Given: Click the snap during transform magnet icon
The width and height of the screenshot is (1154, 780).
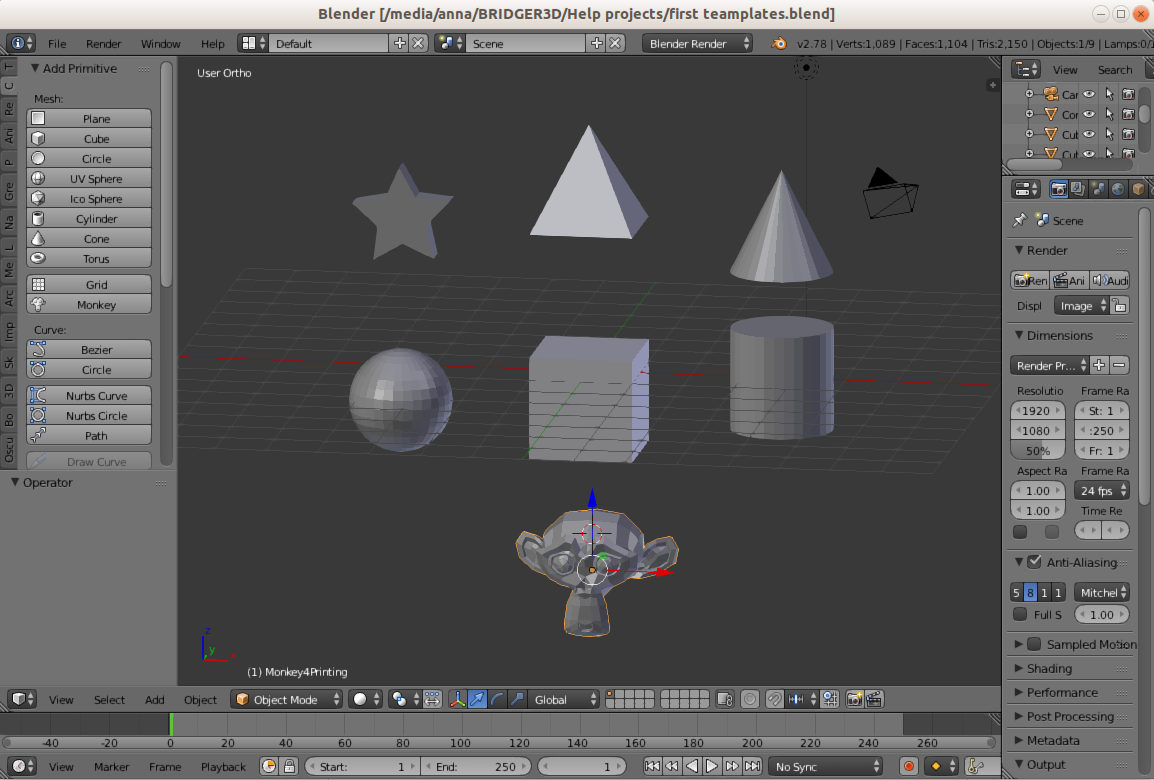Looking at the screenshot, I should [x=774, y=699].
